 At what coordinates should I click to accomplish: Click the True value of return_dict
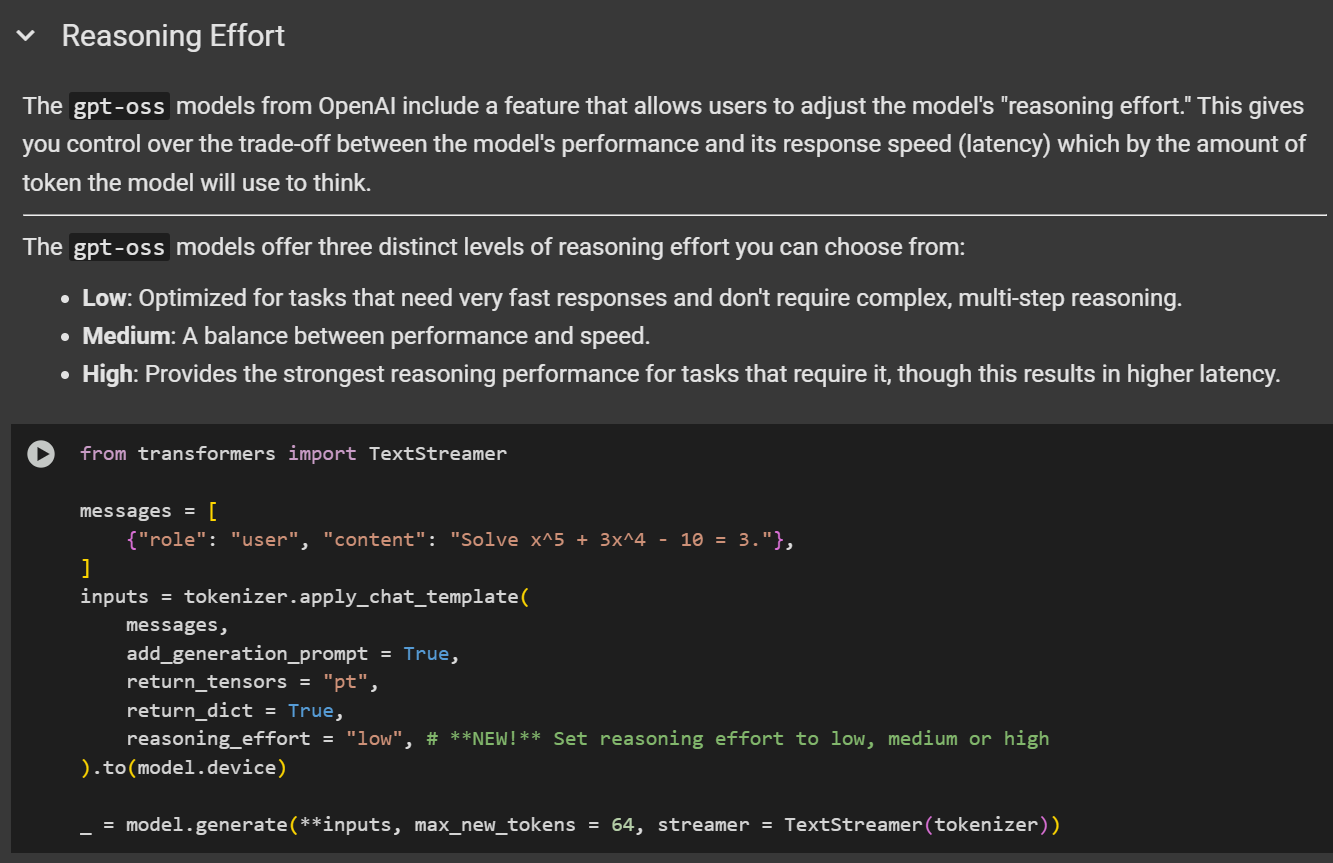pos(310,711)
